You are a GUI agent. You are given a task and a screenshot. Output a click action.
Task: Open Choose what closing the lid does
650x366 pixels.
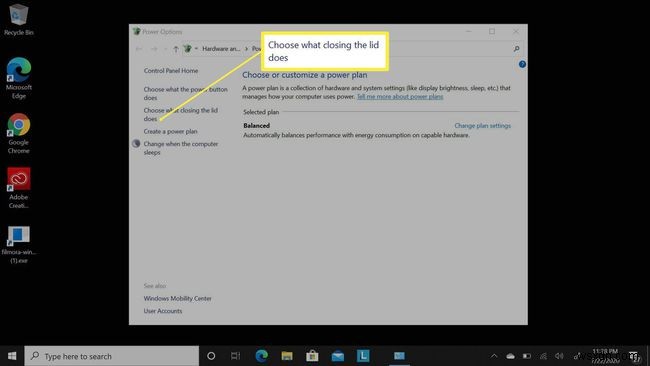(x=180, y=114)
